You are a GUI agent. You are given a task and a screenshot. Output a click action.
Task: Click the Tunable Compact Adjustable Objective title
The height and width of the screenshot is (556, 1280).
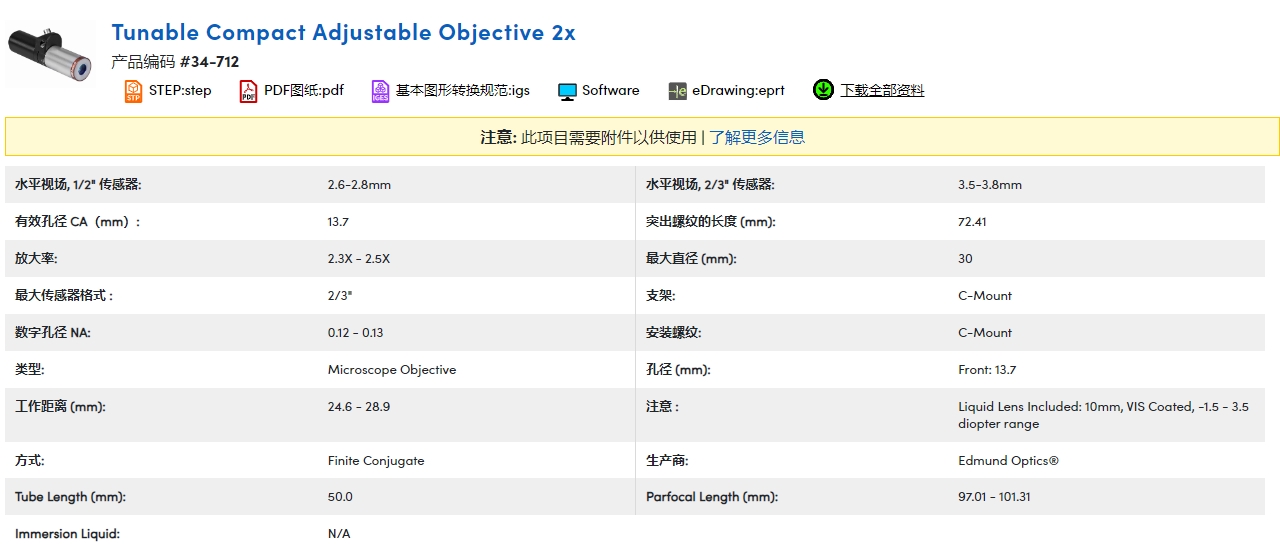tap(343, 32)
